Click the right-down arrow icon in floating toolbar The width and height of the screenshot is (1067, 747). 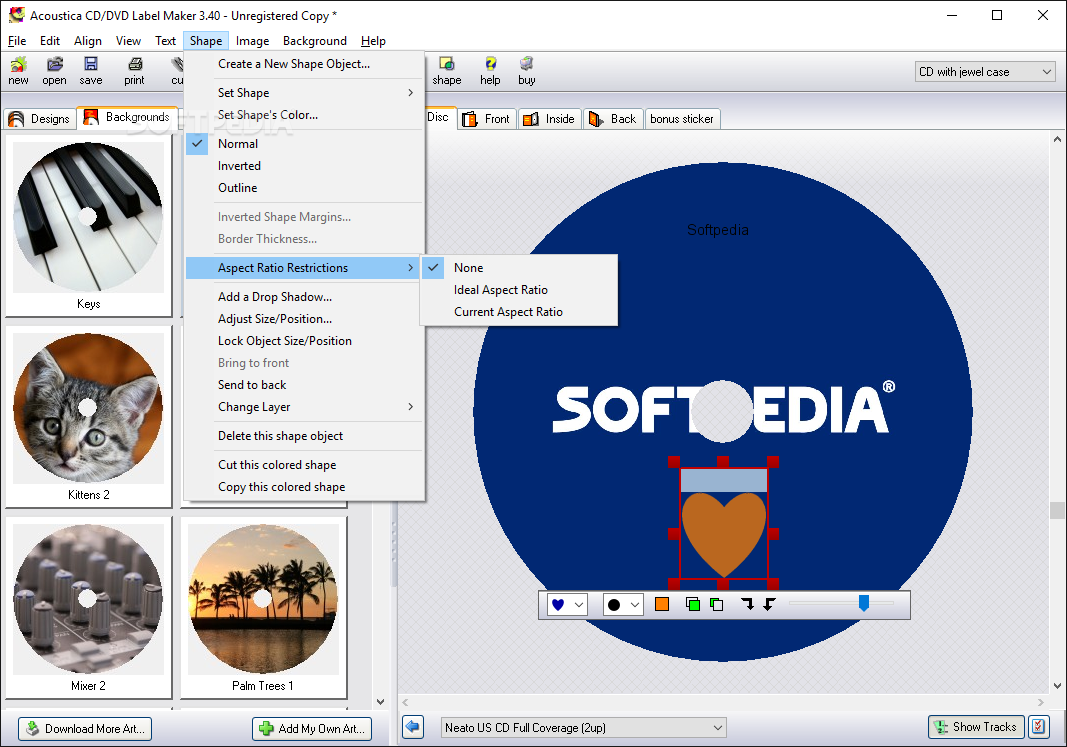(747, 604)
